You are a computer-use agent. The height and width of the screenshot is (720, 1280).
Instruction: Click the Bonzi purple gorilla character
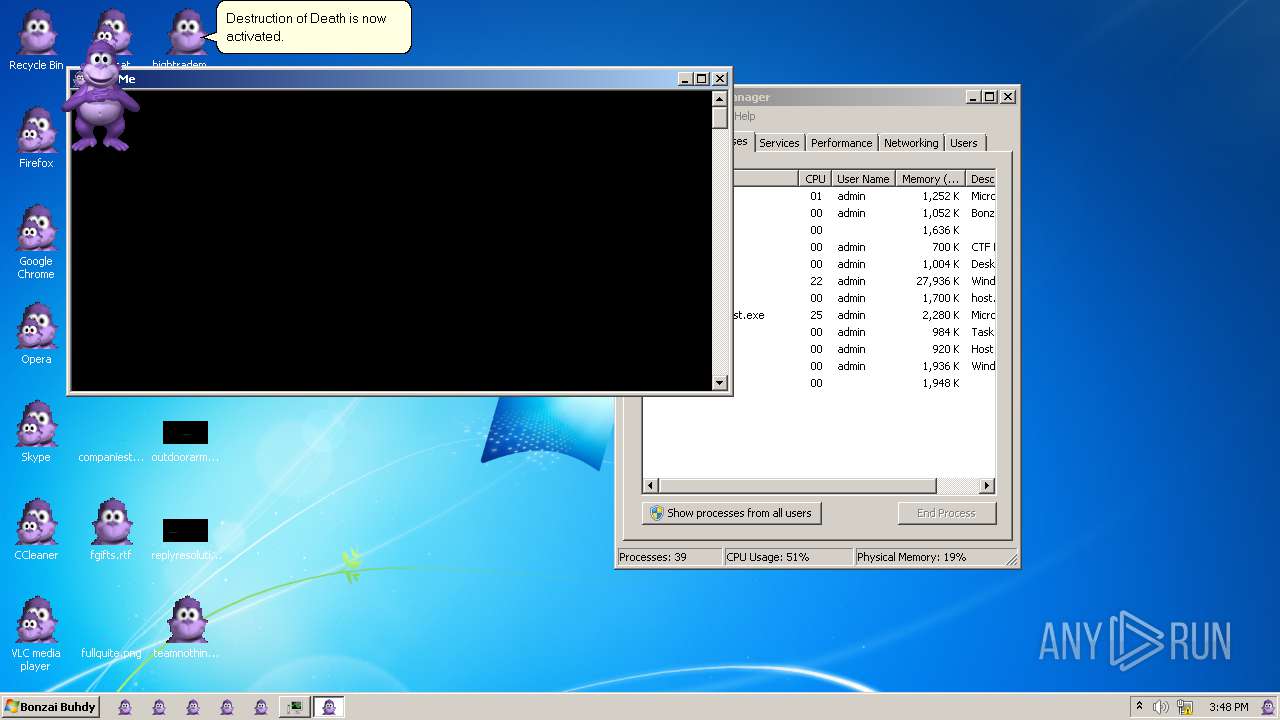[100, 95]
